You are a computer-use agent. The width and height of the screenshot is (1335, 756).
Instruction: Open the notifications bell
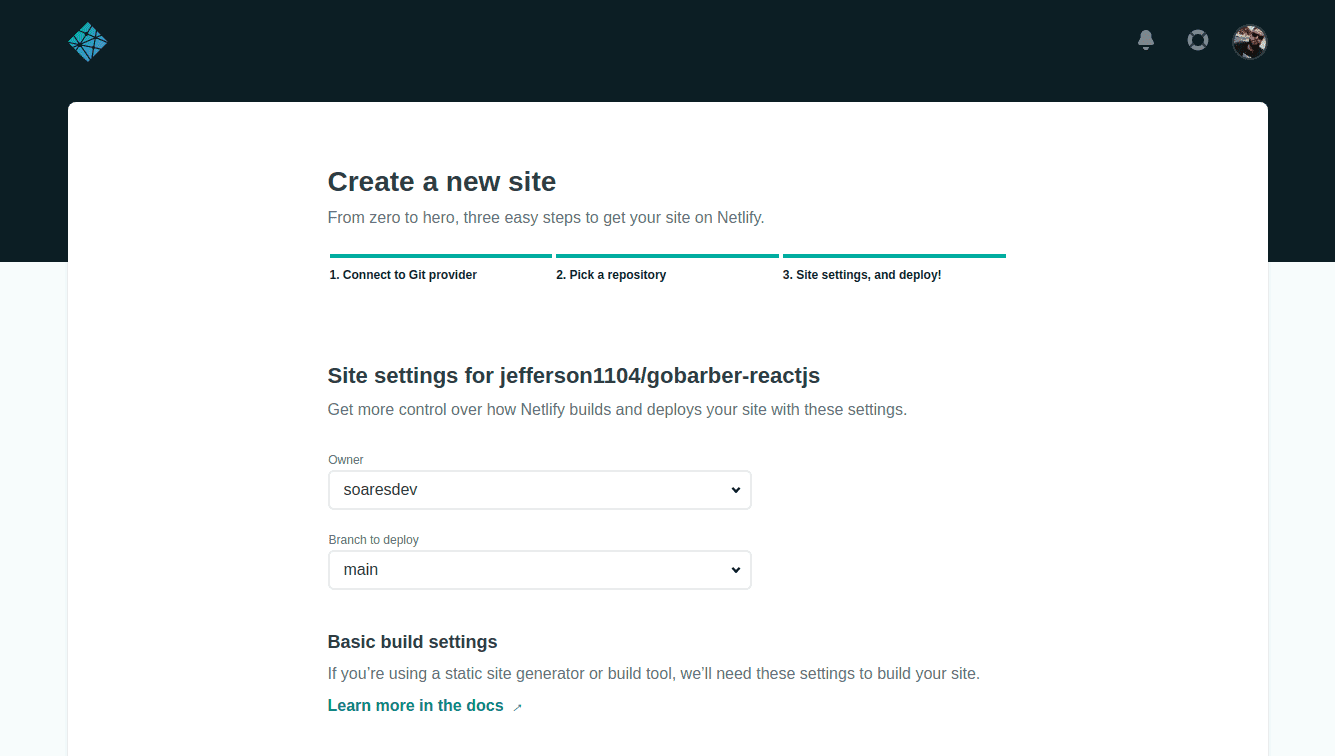pyautogui.click(x=1146, y=40)
